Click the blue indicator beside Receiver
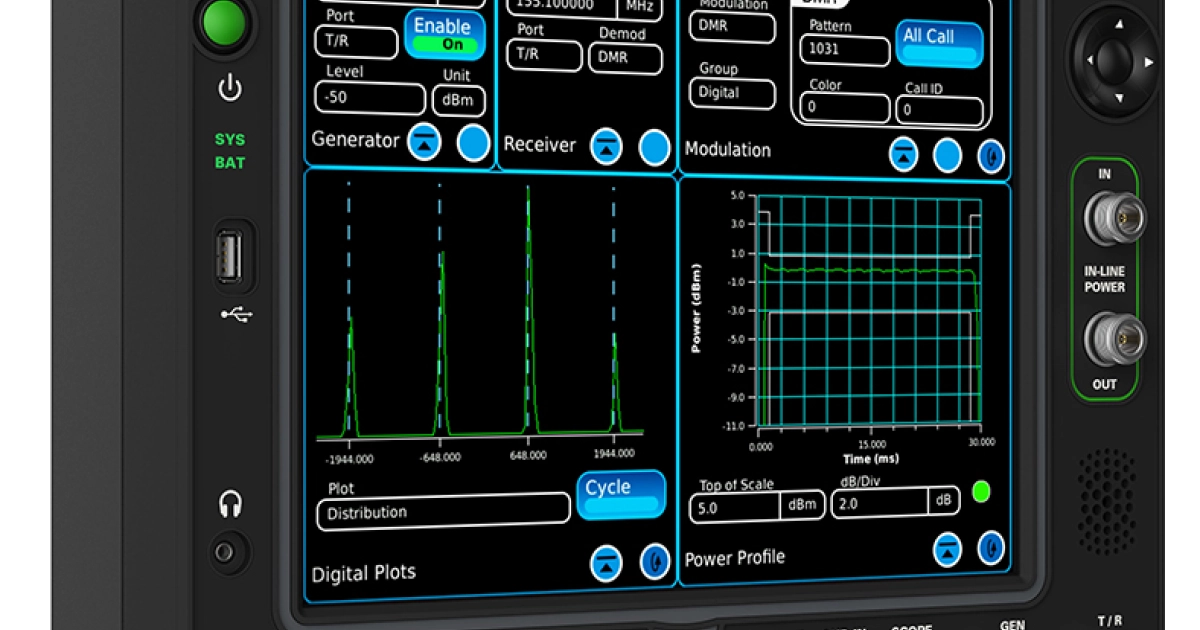The height and width of the screenshot is (630, 1200). [x=653, y=147]
